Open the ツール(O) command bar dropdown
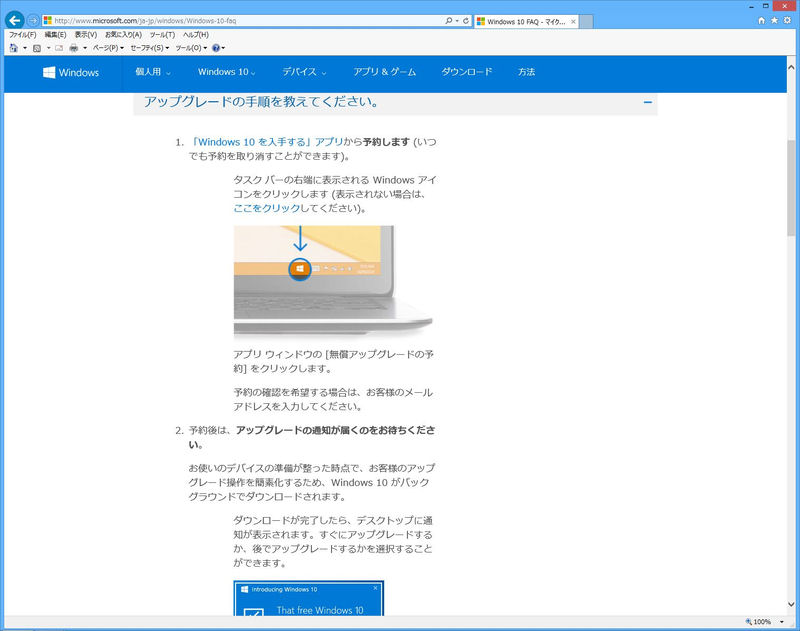Image resolution: width=800 pixels, height=631 pixels. pos(191,48)
